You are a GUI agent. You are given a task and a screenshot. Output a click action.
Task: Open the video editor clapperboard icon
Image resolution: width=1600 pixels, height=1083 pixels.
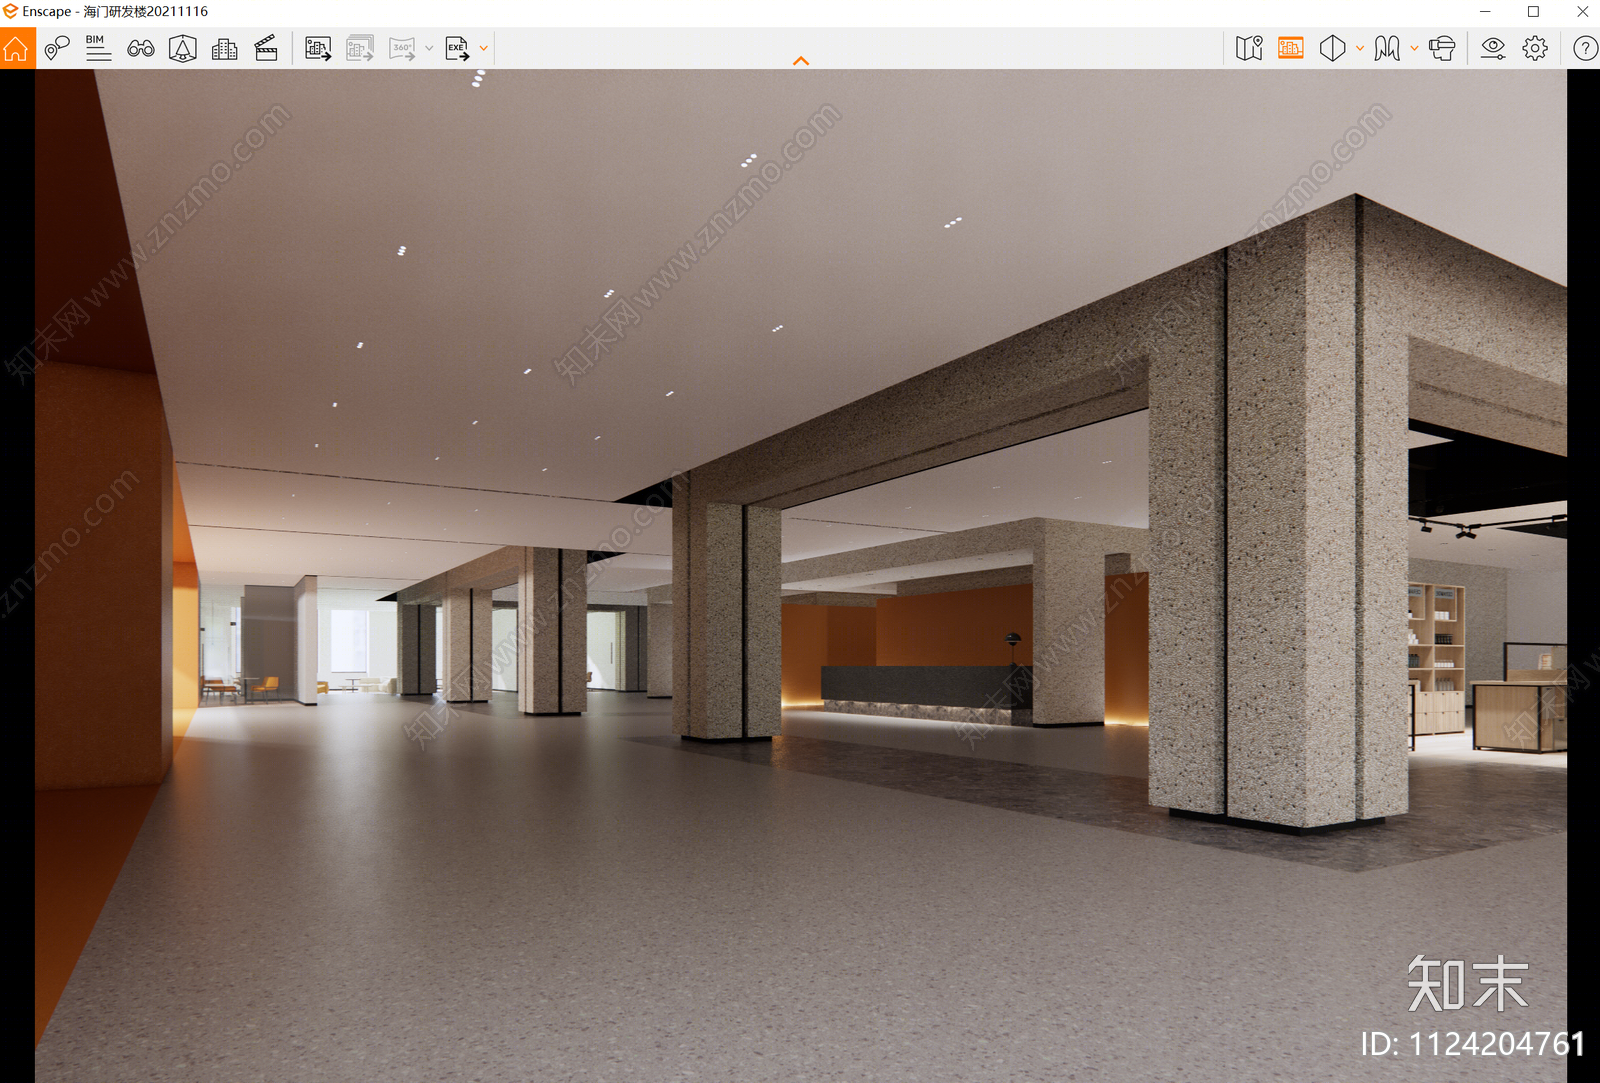(266, 48)
